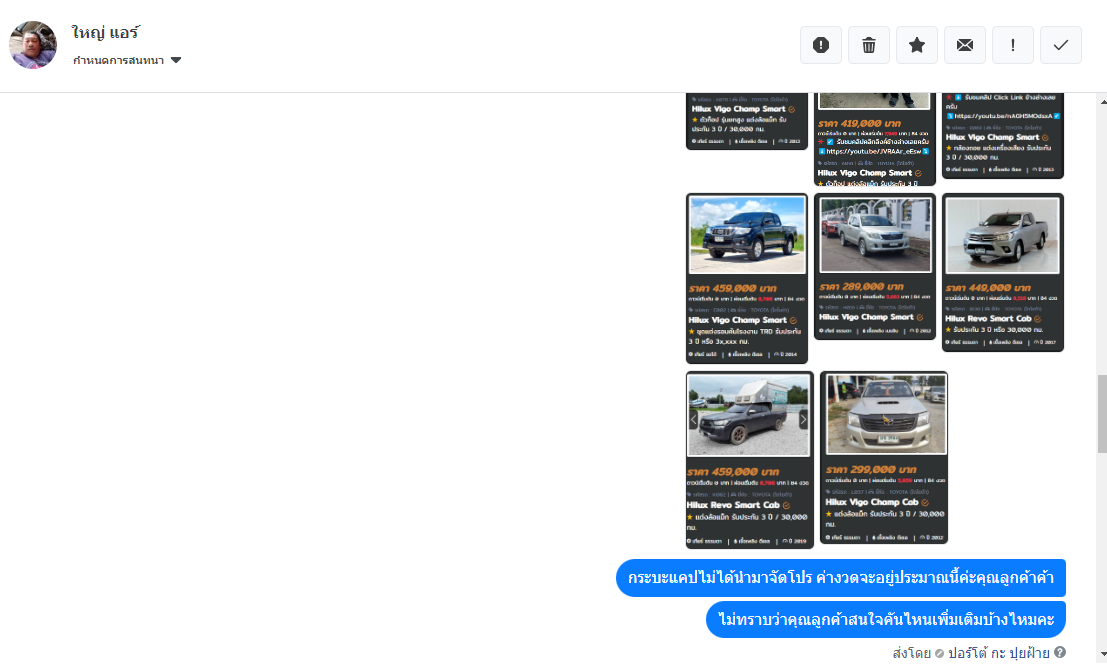Open silver Vigo Champ Smart 289,000 baht image
The width and height of the screenshot is (1107, 669).
875,234
